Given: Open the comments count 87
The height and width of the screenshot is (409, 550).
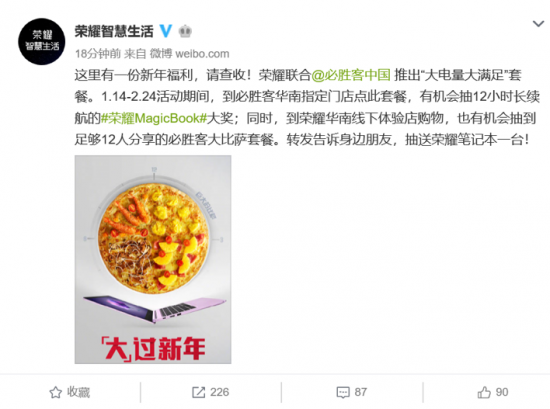Looking at the screenshot, I should tap(361, 392).
